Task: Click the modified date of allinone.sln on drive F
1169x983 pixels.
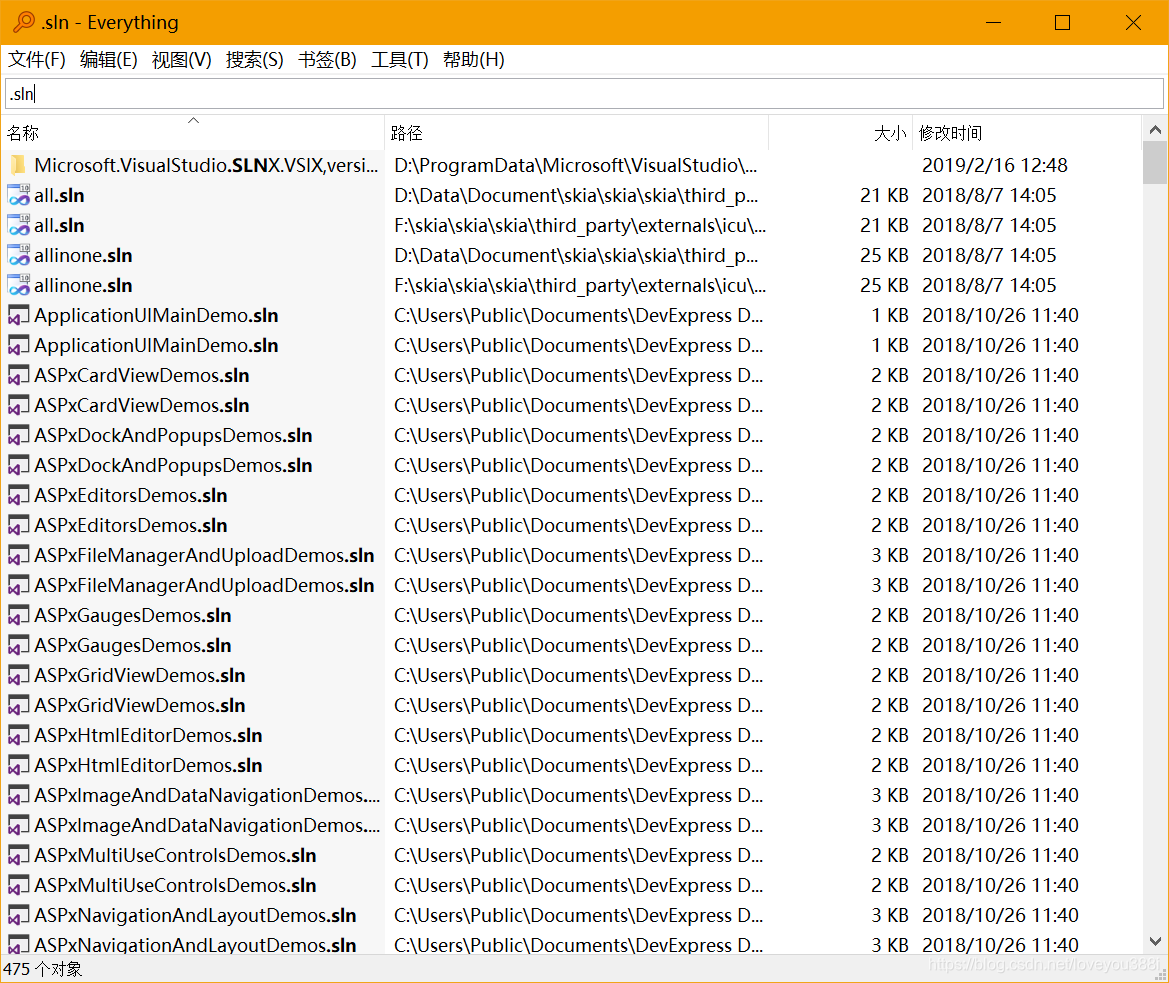Action: (x=989, y=285)
